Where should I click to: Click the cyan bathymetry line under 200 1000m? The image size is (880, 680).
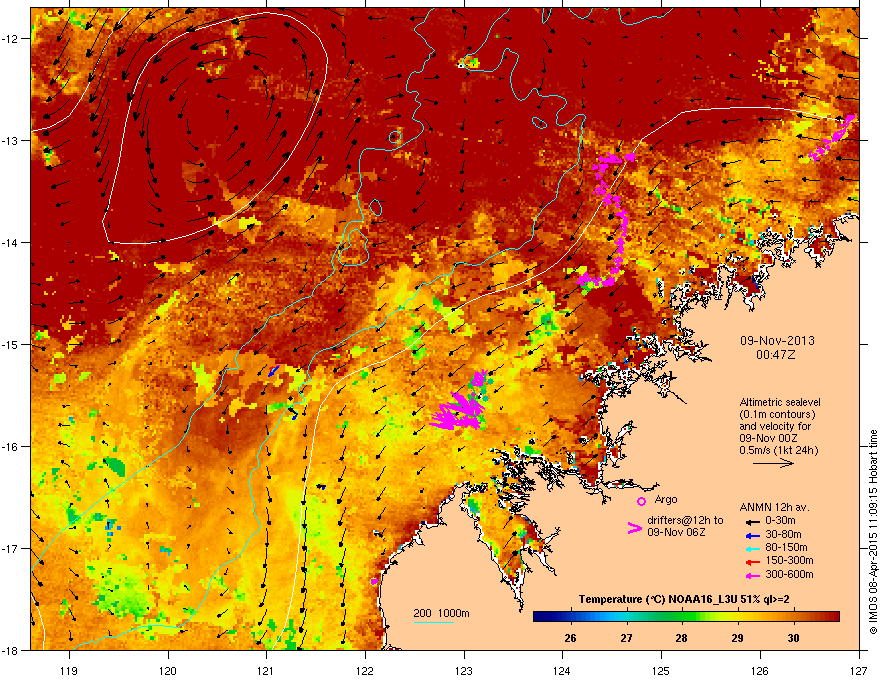point(434,622)
